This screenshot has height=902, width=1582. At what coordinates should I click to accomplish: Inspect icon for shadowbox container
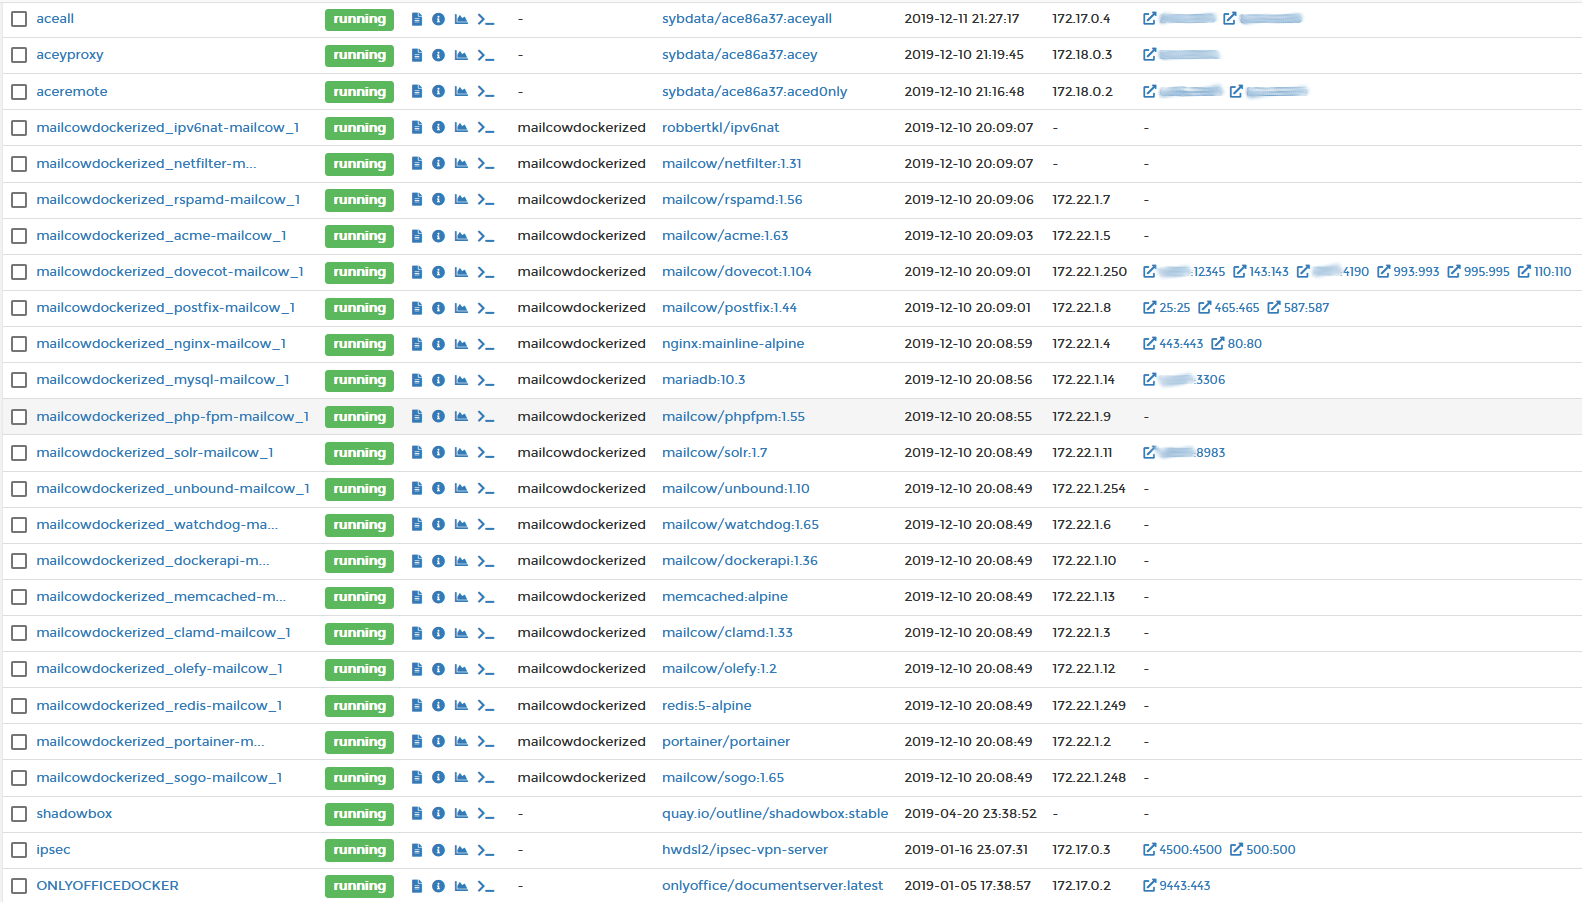point(438,813)
